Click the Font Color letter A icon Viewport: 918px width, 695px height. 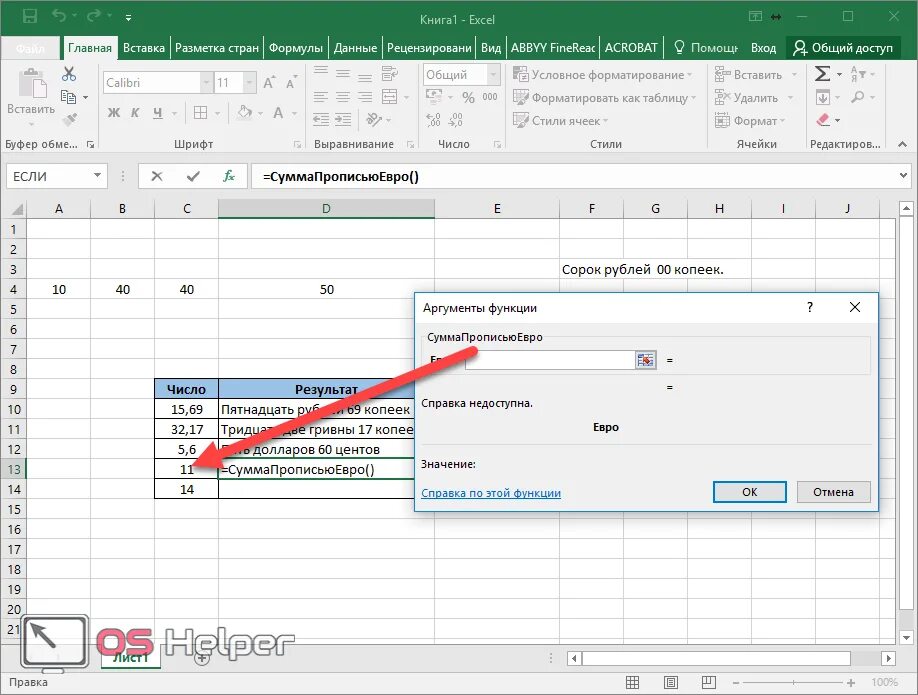click(278, 112)
